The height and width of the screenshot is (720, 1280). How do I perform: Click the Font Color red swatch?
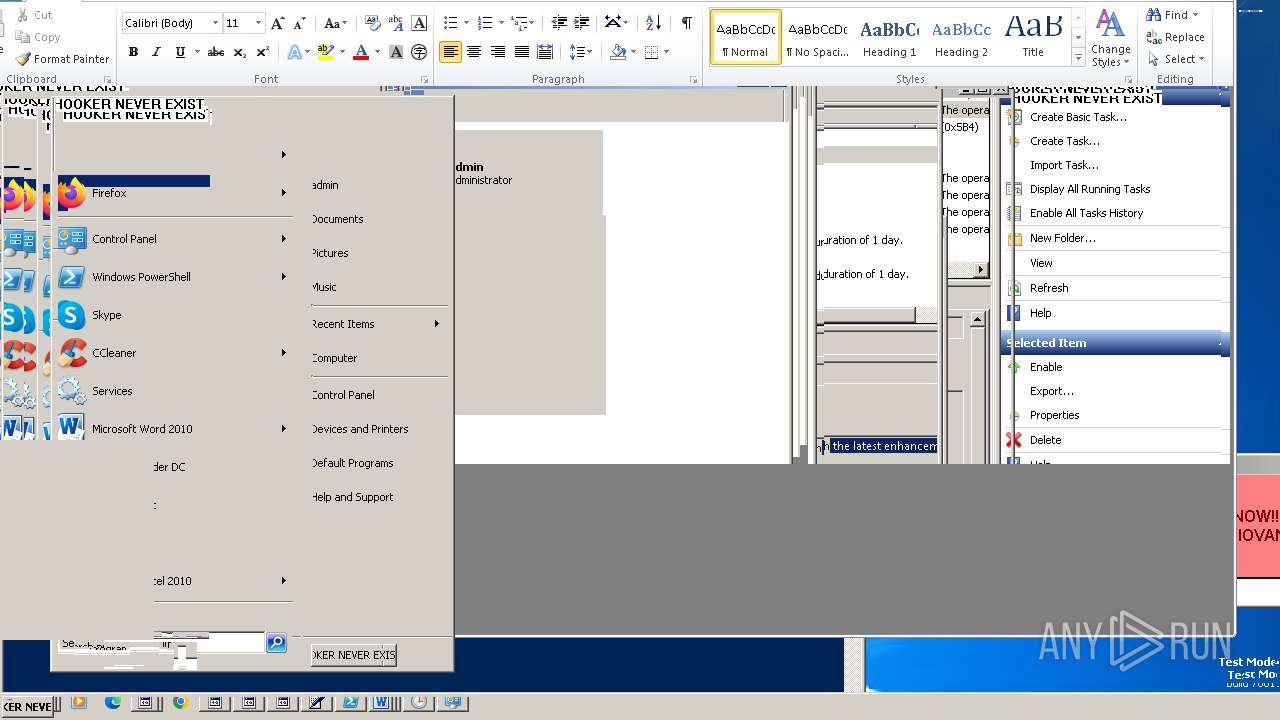(x=361, y=52)
